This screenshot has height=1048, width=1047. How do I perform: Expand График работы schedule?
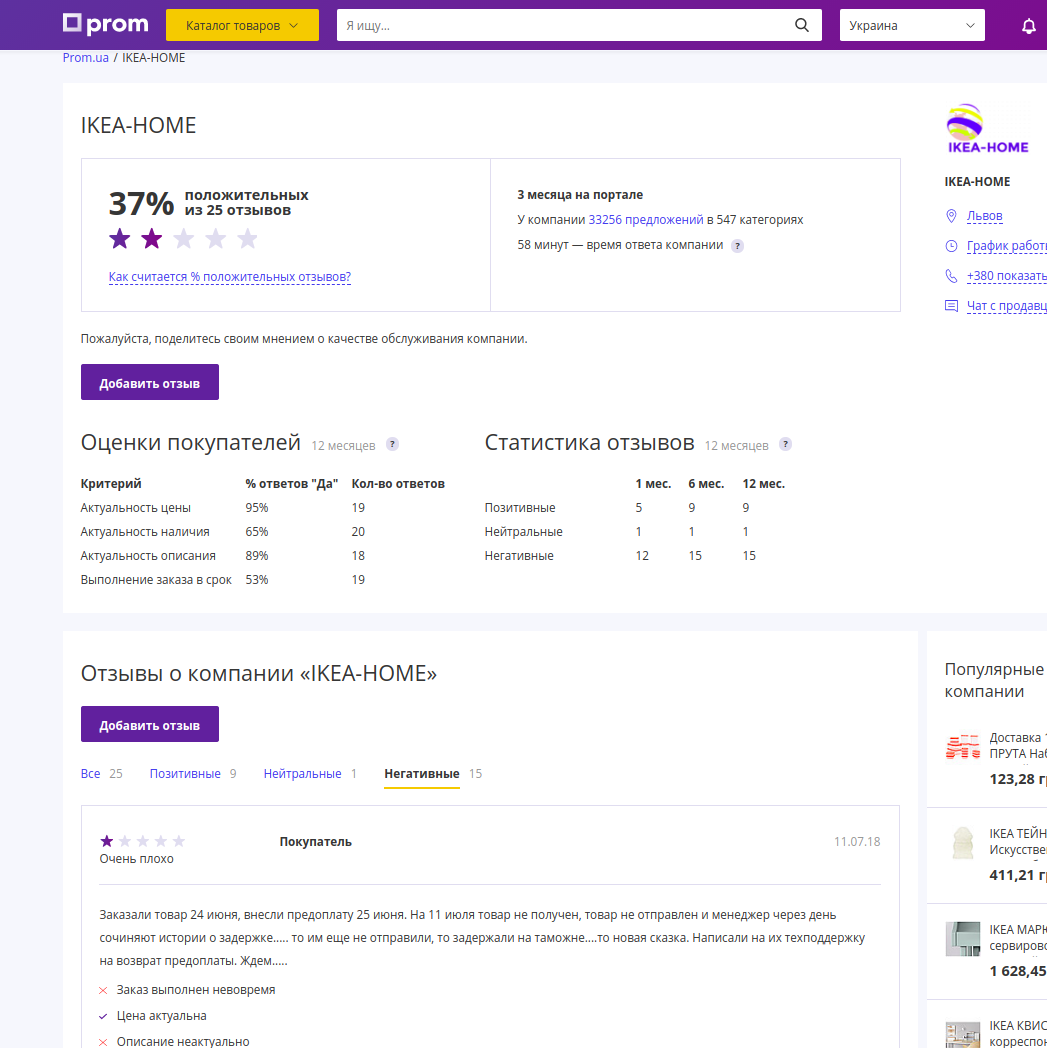[x=1005, y=246]
